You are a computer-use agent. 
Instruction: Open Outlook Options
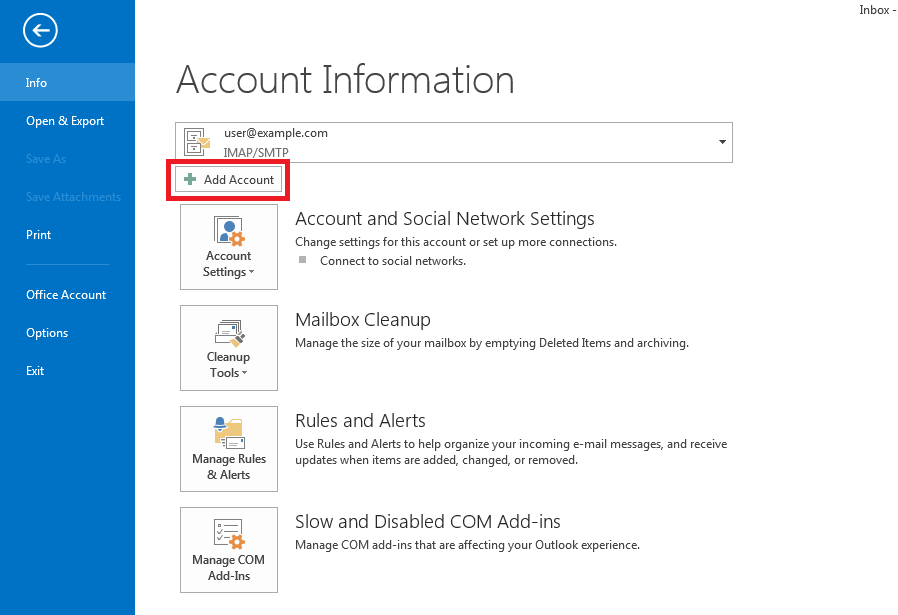tap(47, 333)
